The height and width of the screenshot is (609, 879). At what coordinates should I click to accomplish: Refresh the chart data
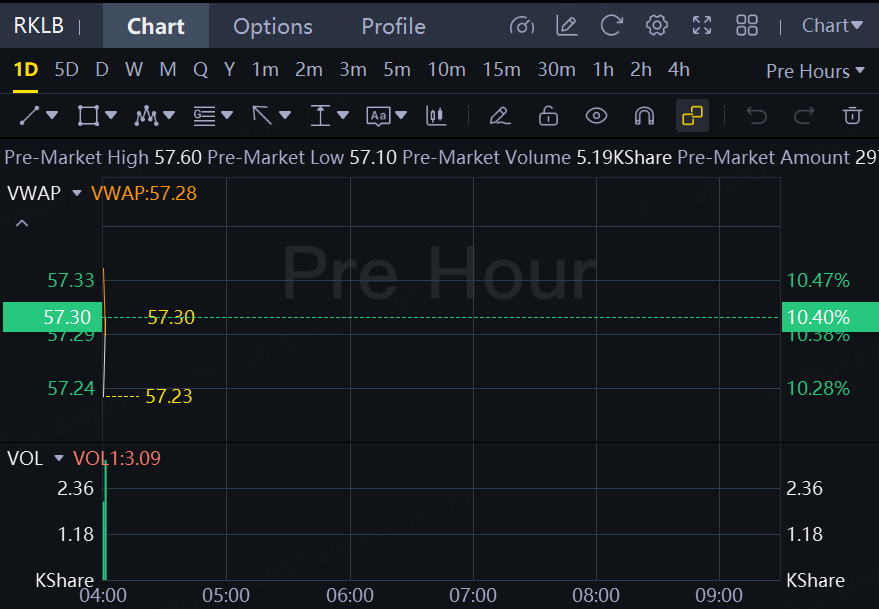(612, 26)
